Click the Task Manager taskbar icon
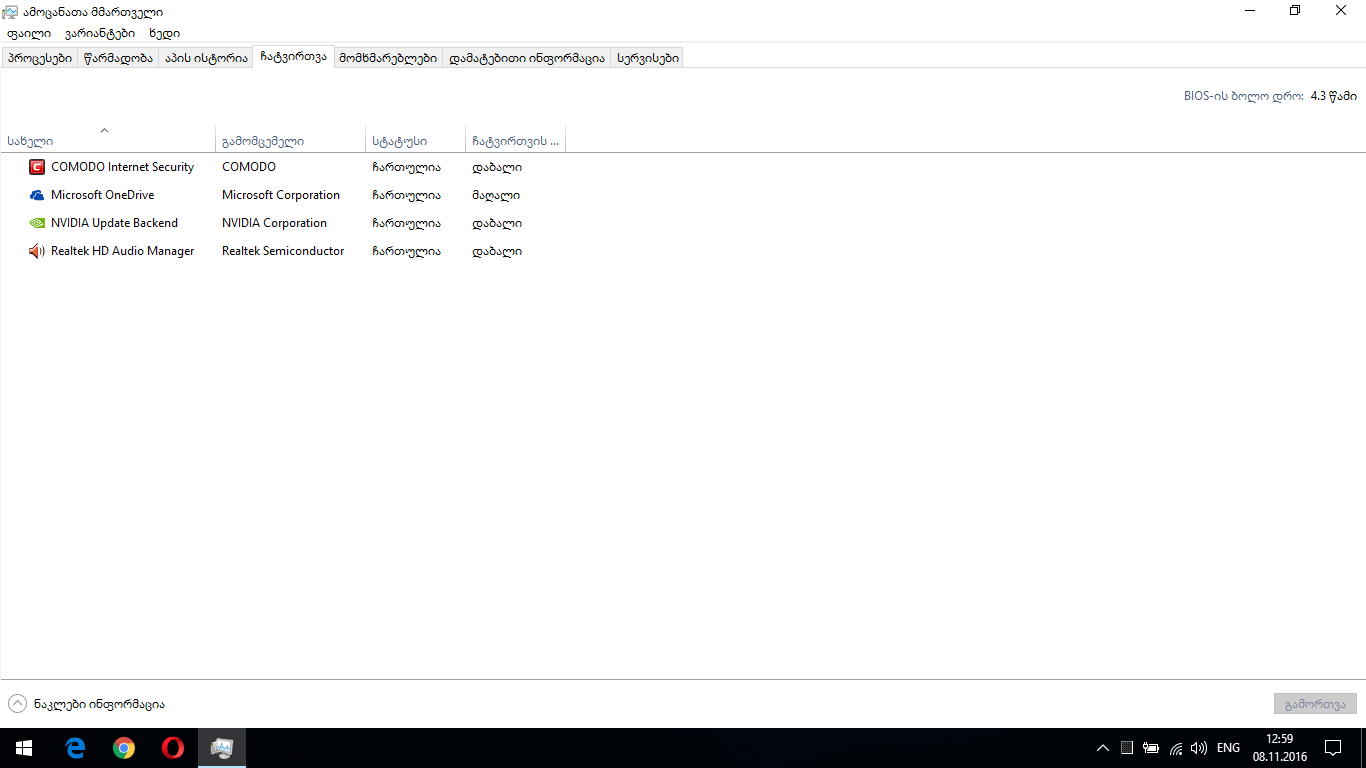Screen dimensions: 1366x768 click(222, 748)
